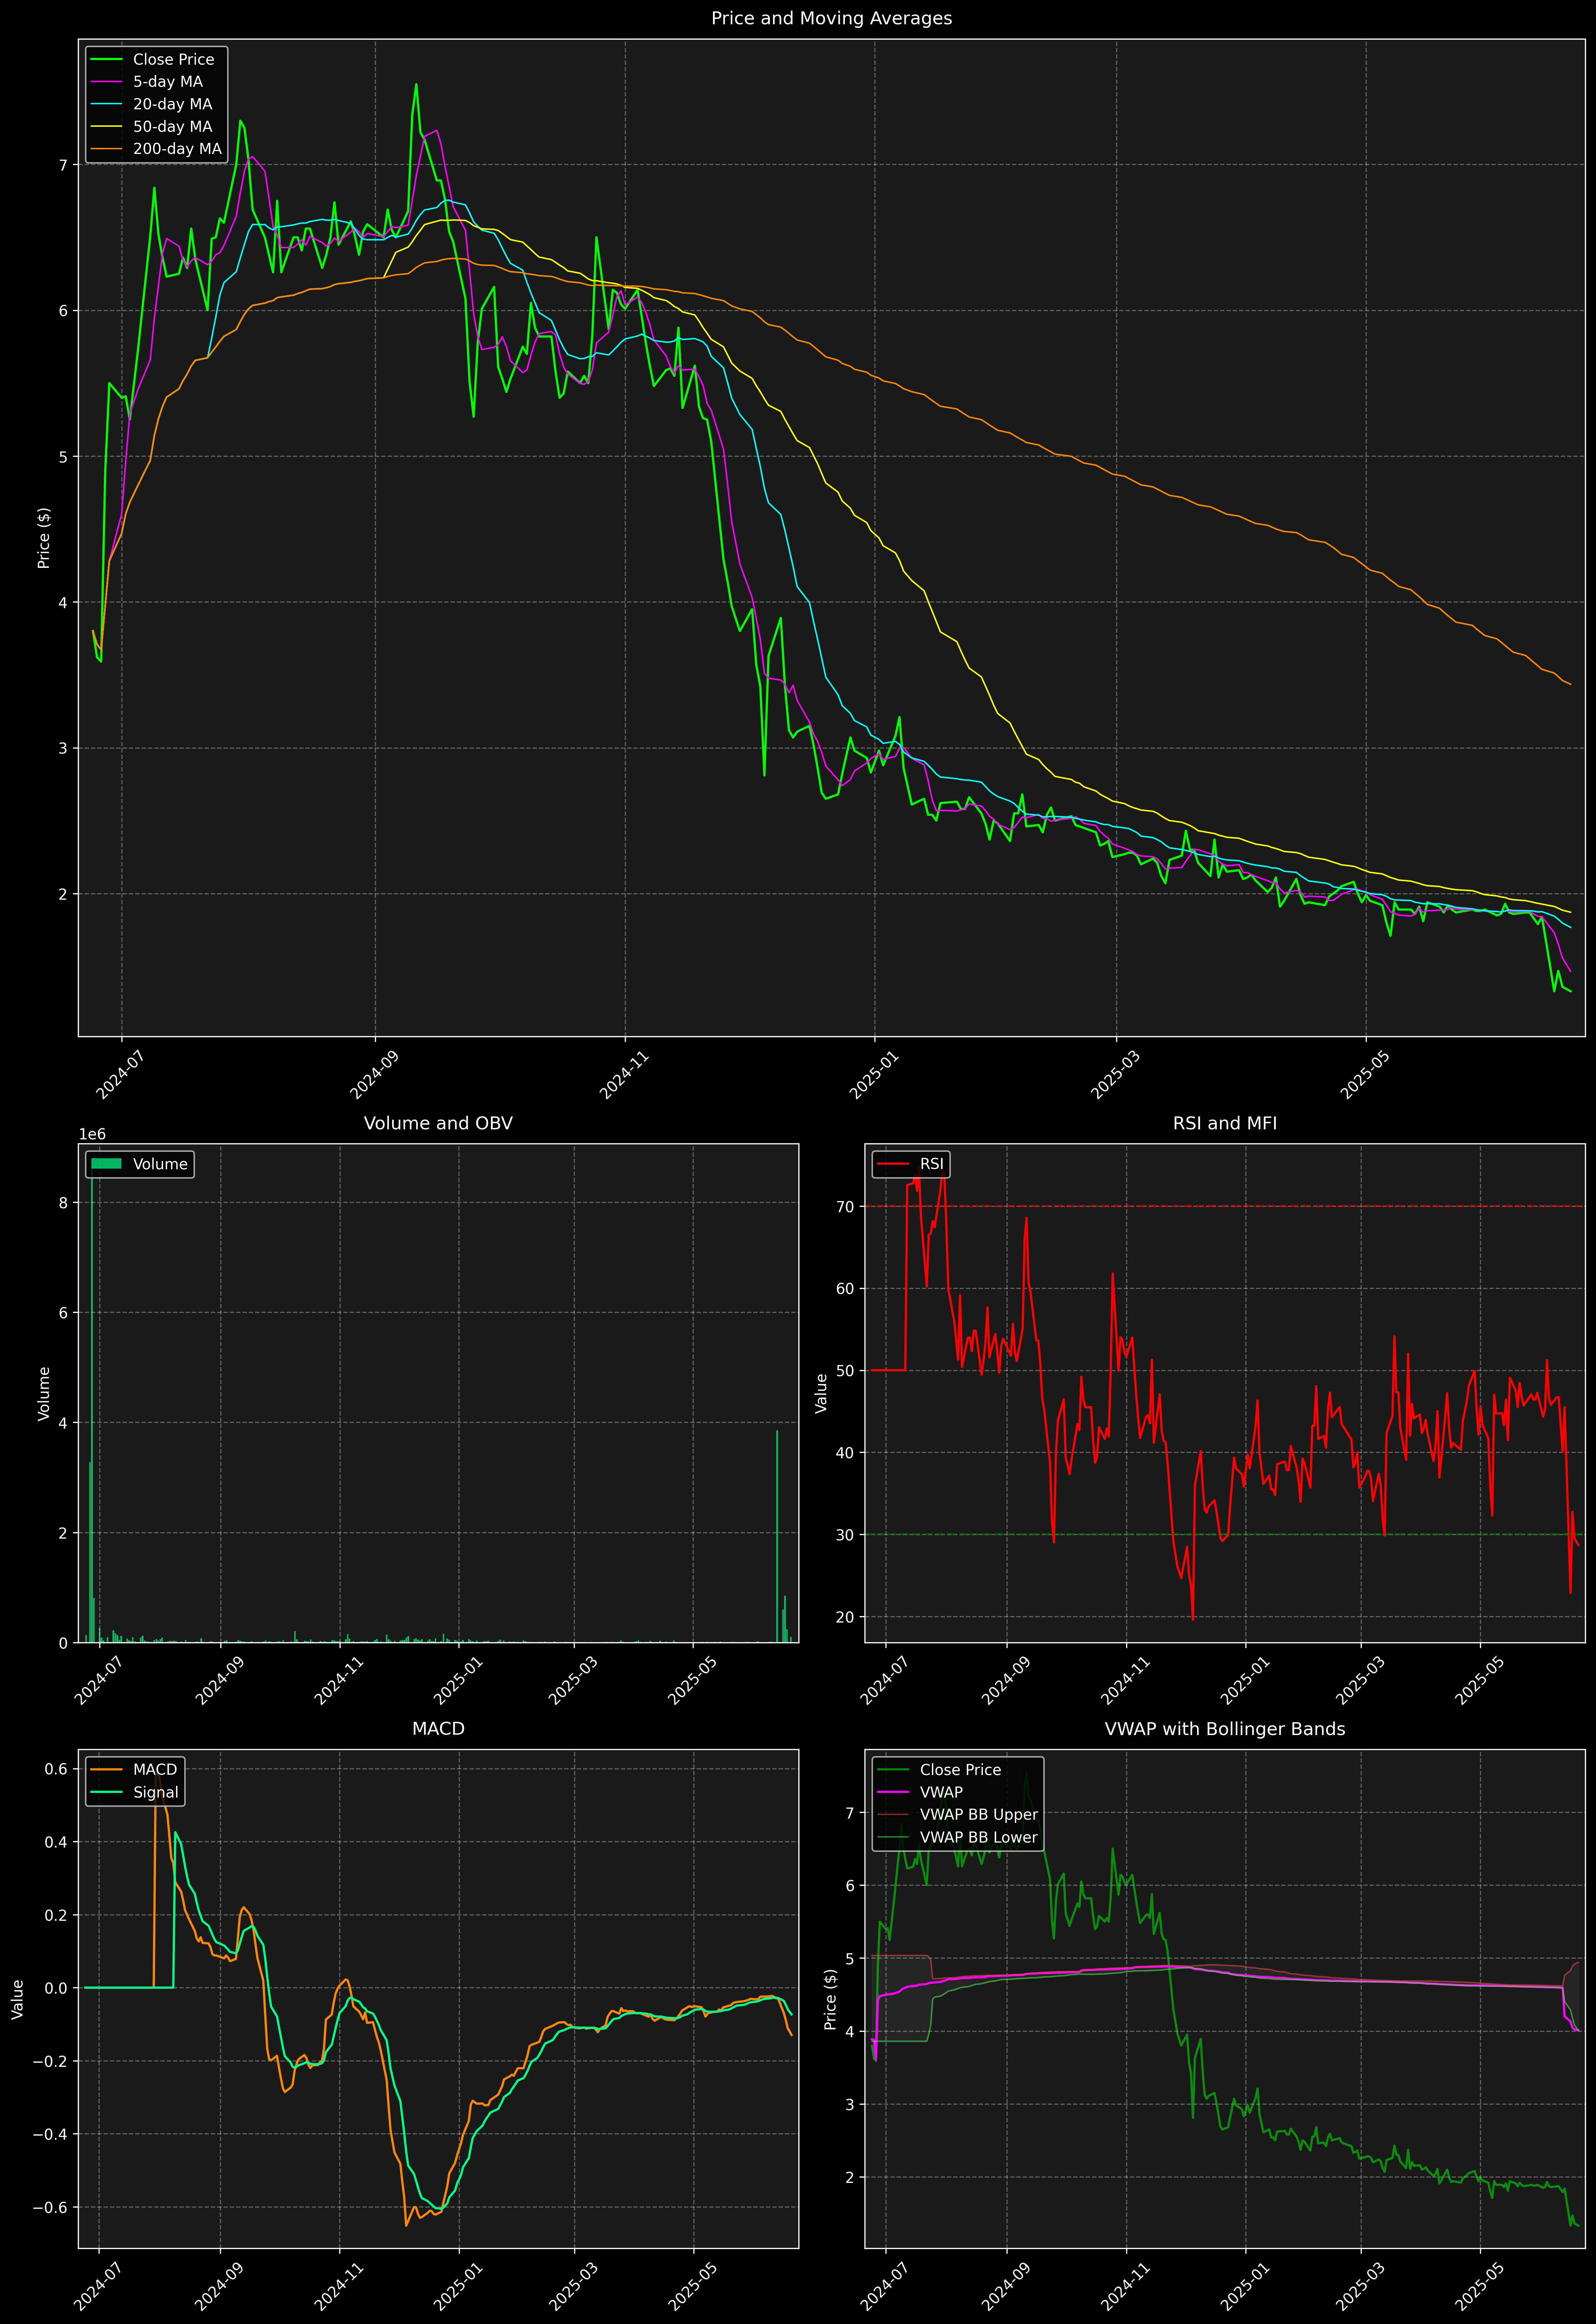
Task: Click the "Volume and OBV" chart title
Action: point(438,1123)
